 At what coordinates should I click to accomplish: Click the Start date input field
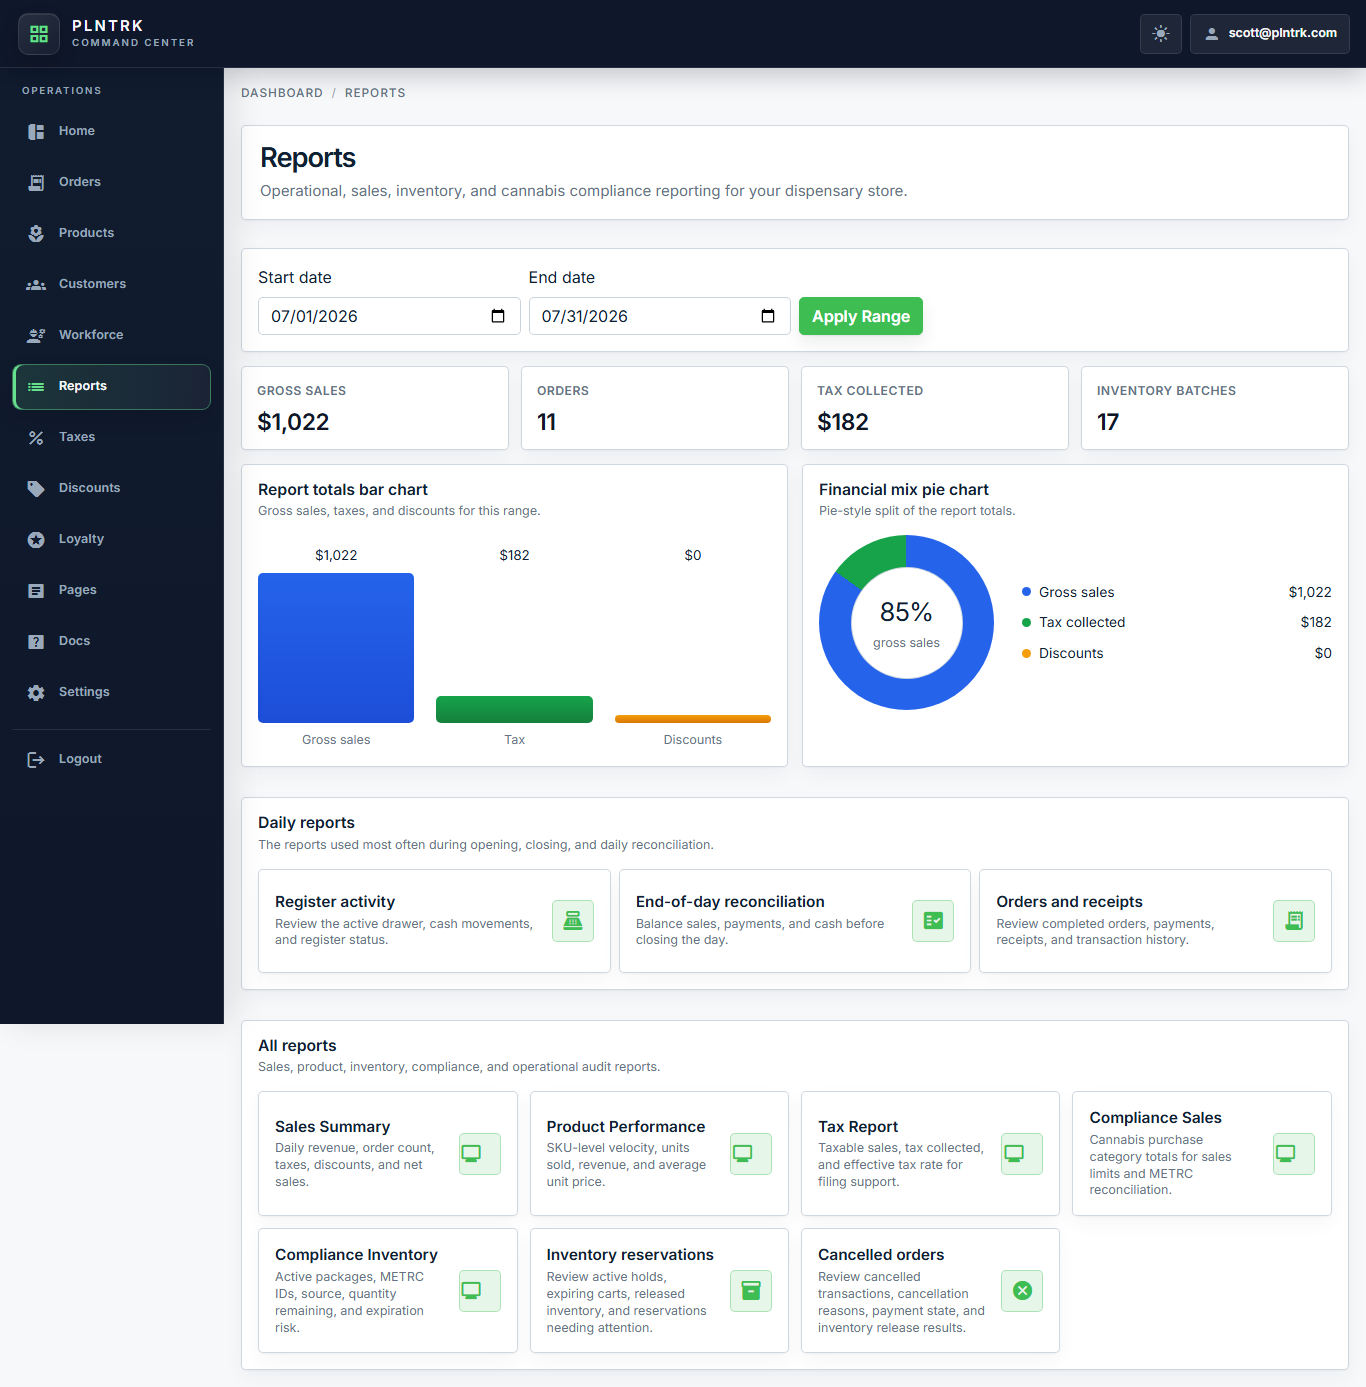389,316
